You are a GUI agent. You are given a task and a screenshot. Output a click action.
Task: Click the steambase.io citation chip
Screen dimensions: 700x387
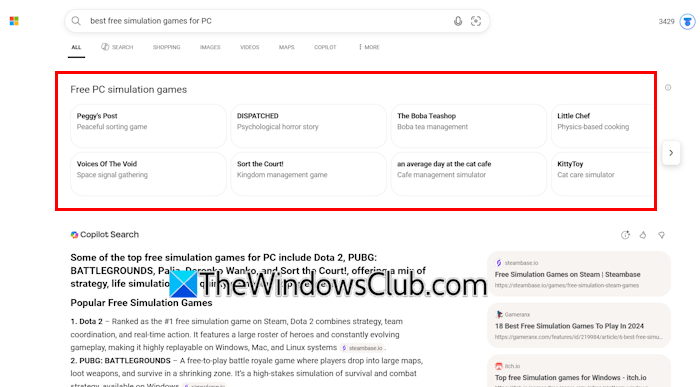pos(362,348)
